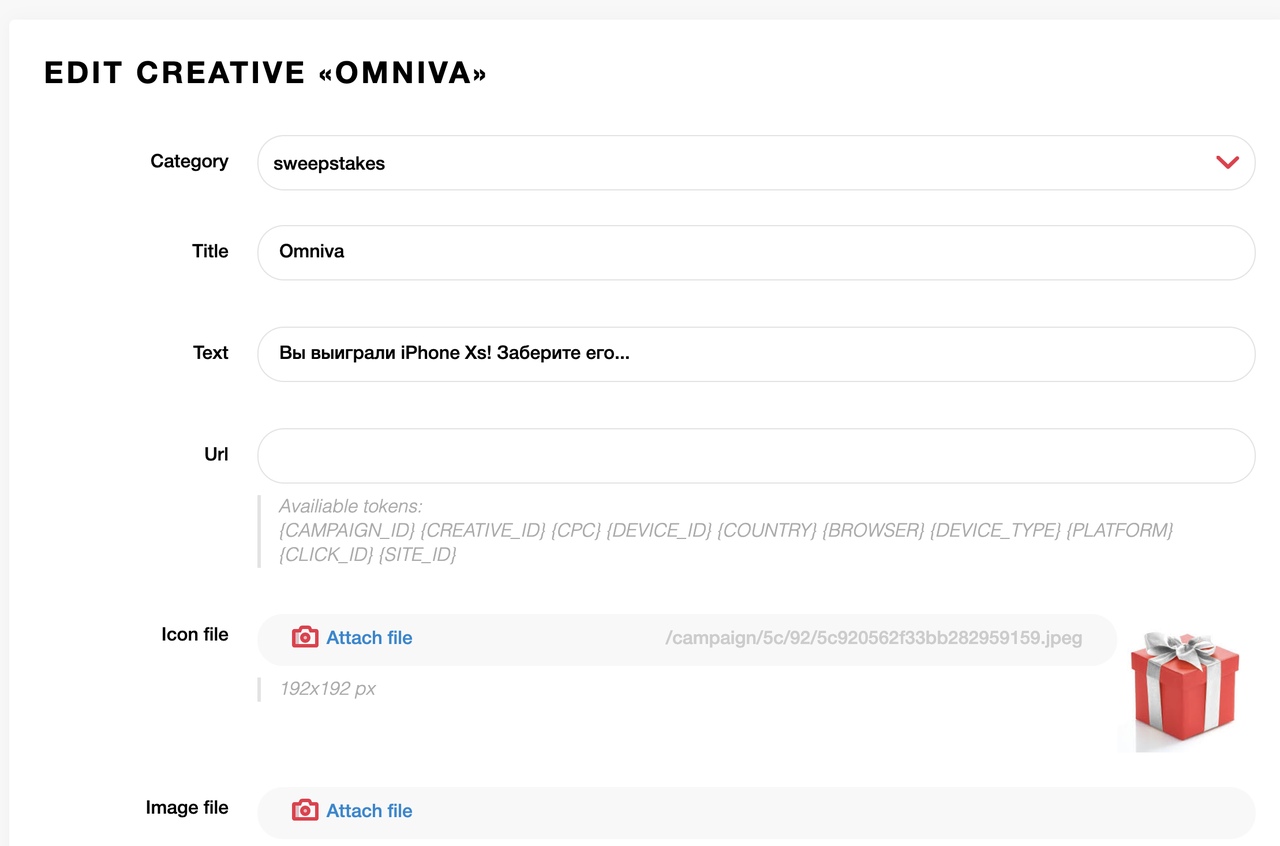Click Attach file link for Image file

click(369, 811)
